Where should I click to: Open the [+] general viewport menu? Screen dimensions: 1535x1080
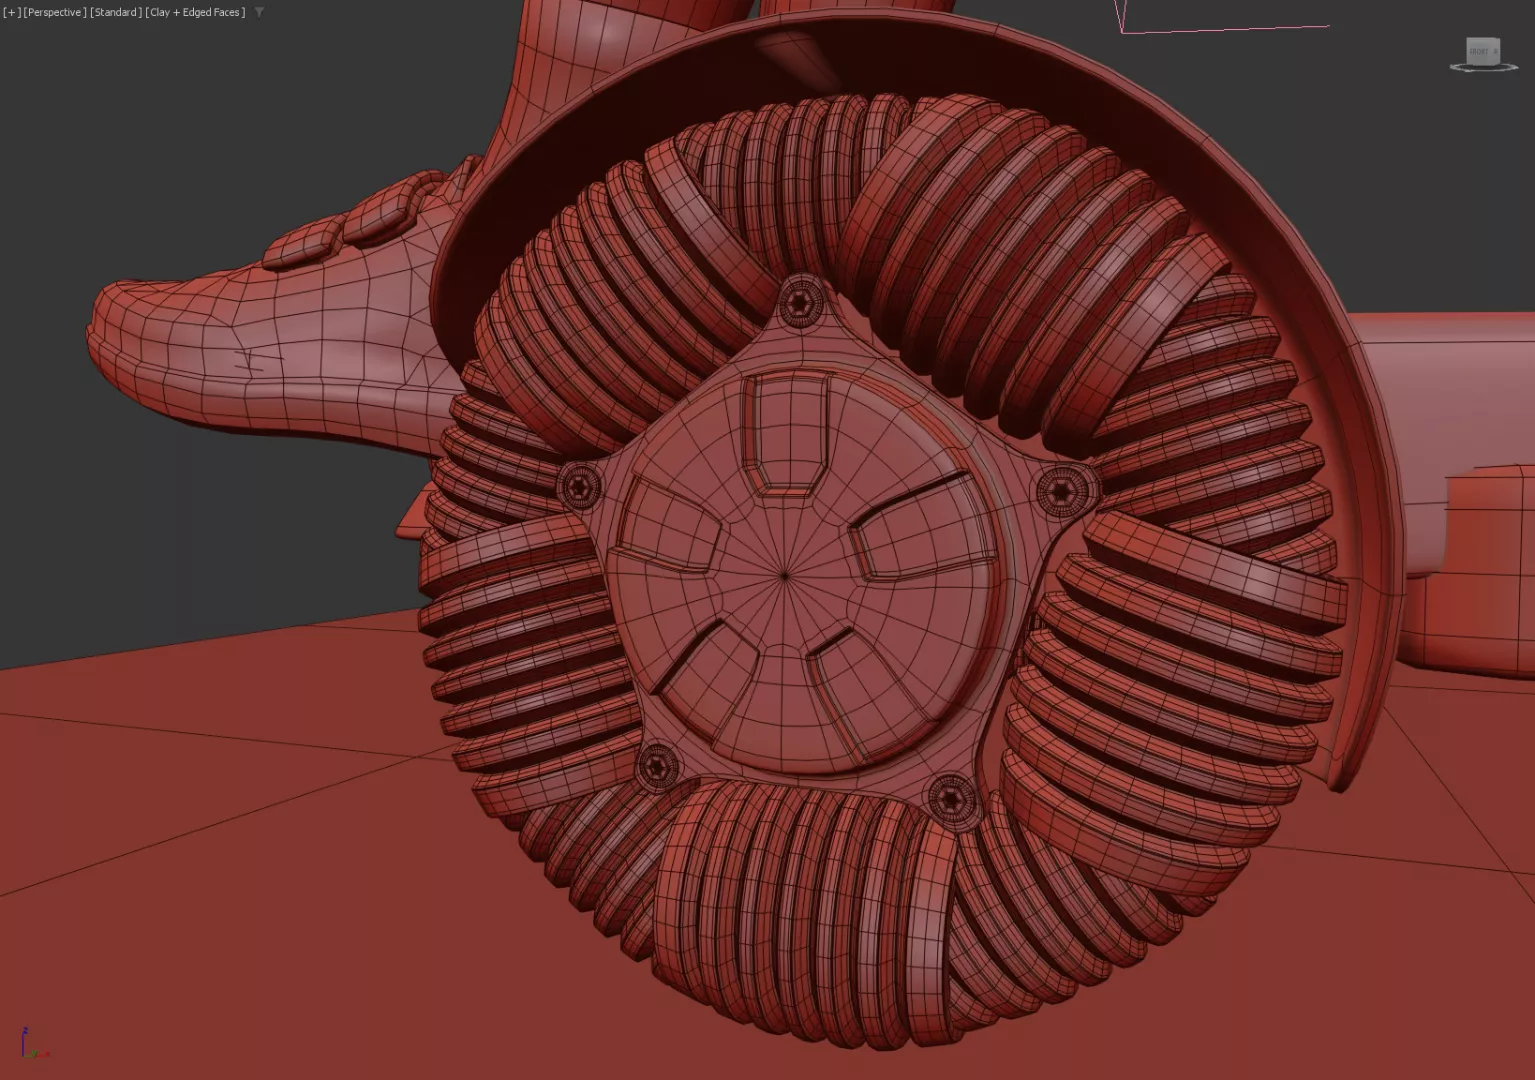point(11,13)
